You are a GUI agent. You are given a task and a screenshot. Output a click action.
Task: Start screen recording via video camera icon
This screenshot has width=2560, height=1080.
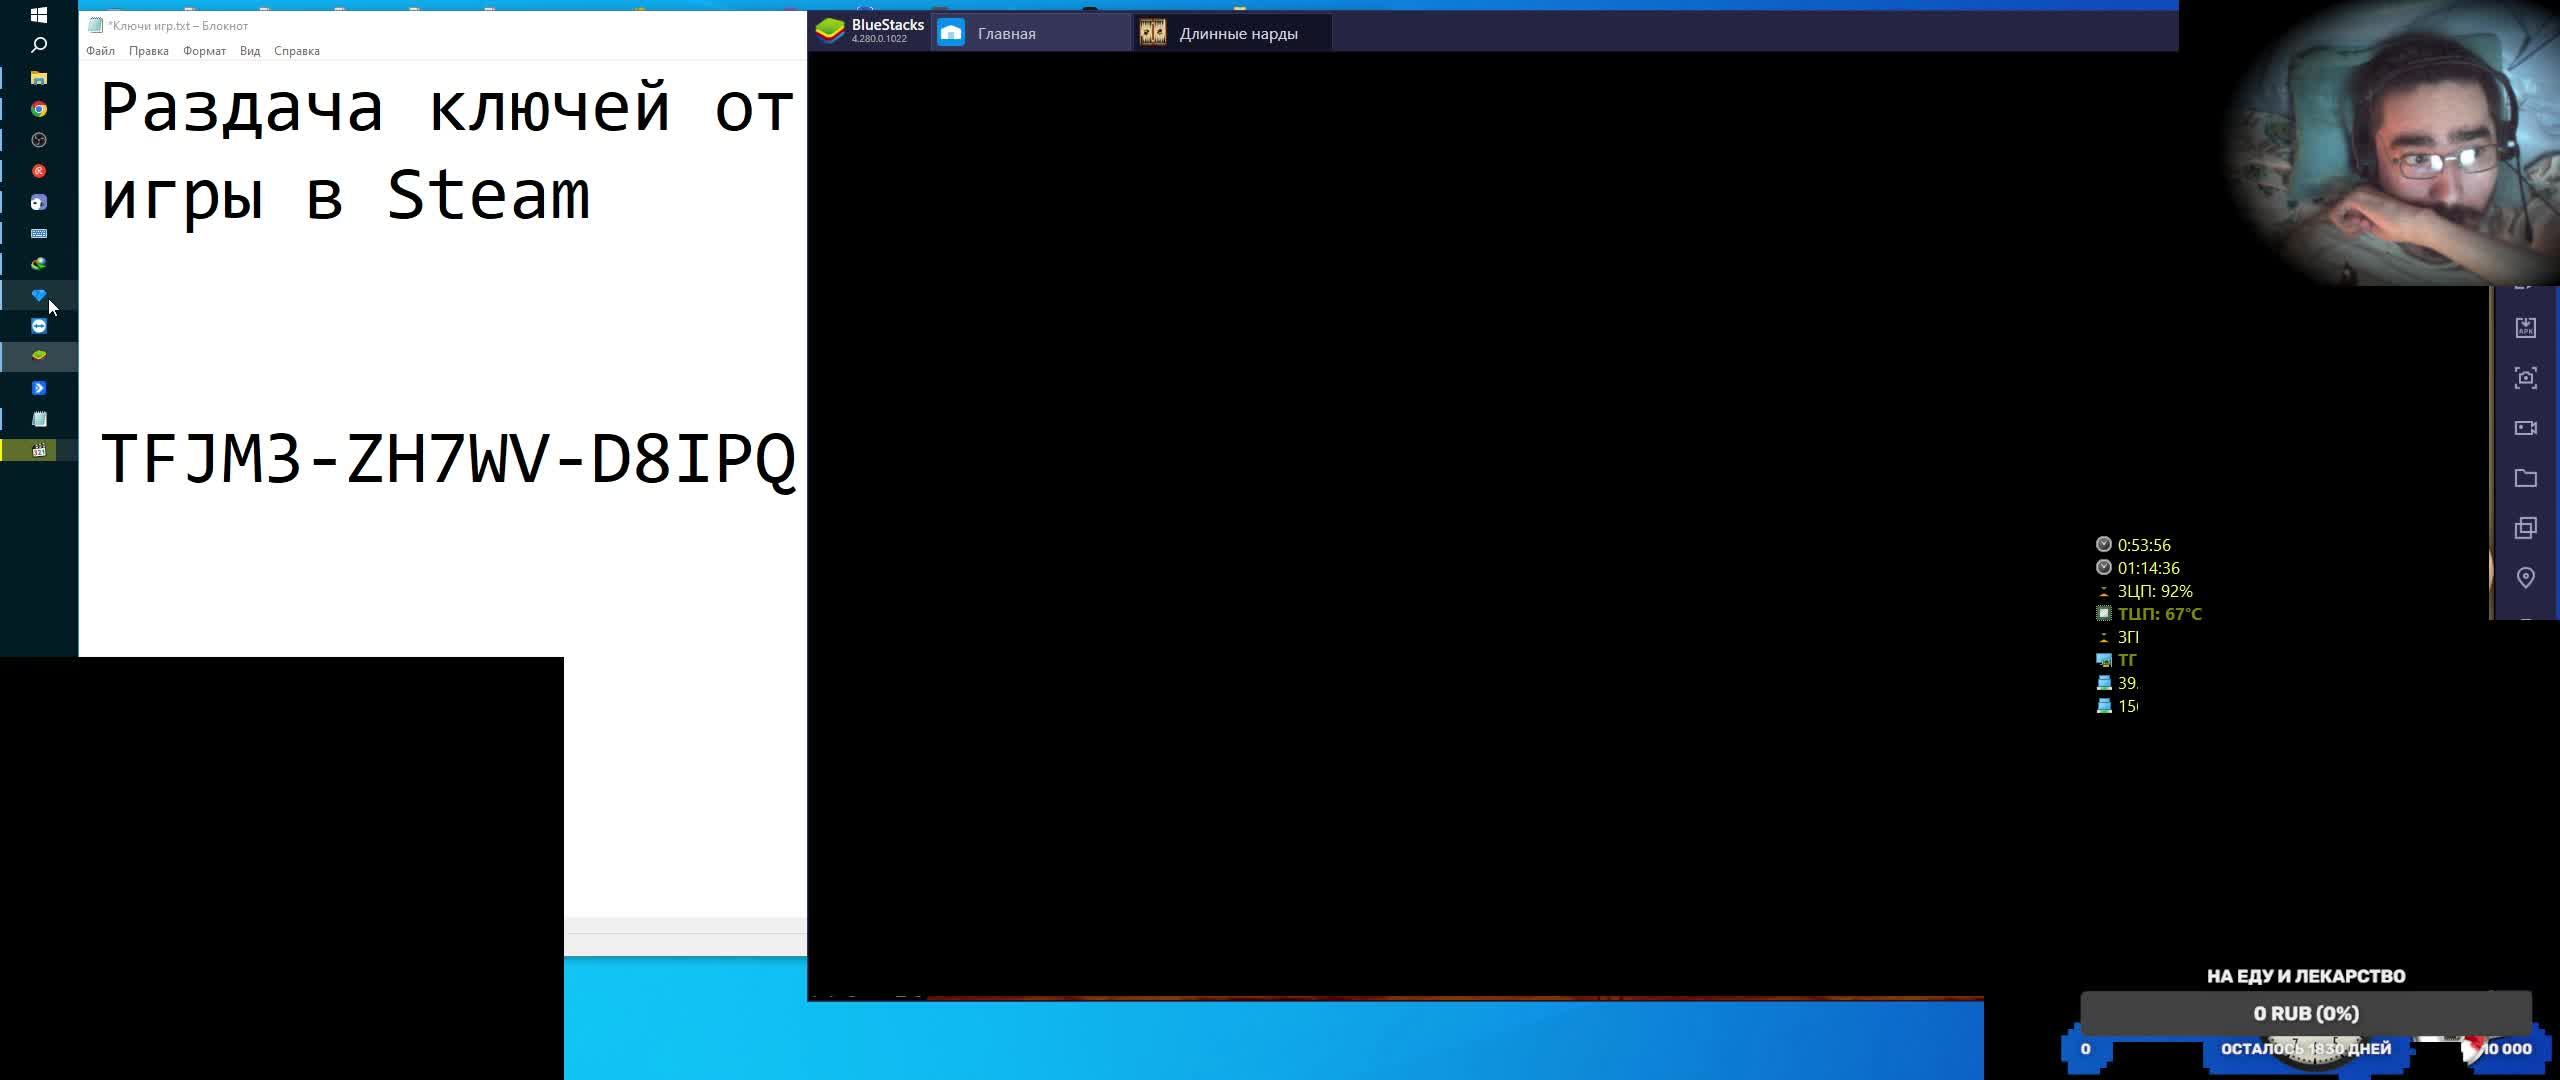[x=2525, y=428]
